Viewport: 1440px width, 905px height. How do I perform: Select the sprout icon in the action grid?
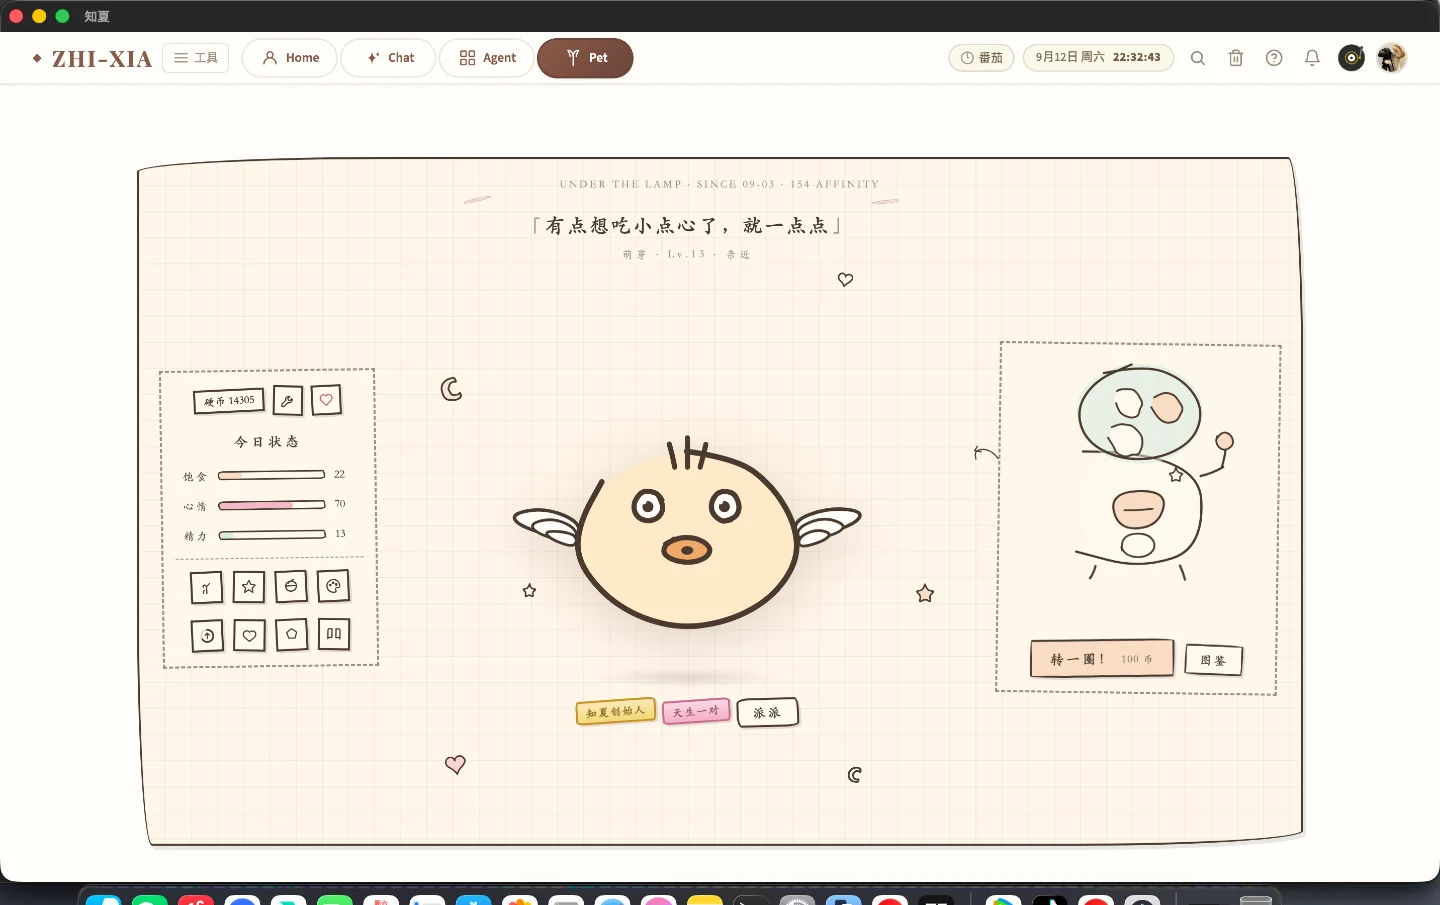coord(206,588)
